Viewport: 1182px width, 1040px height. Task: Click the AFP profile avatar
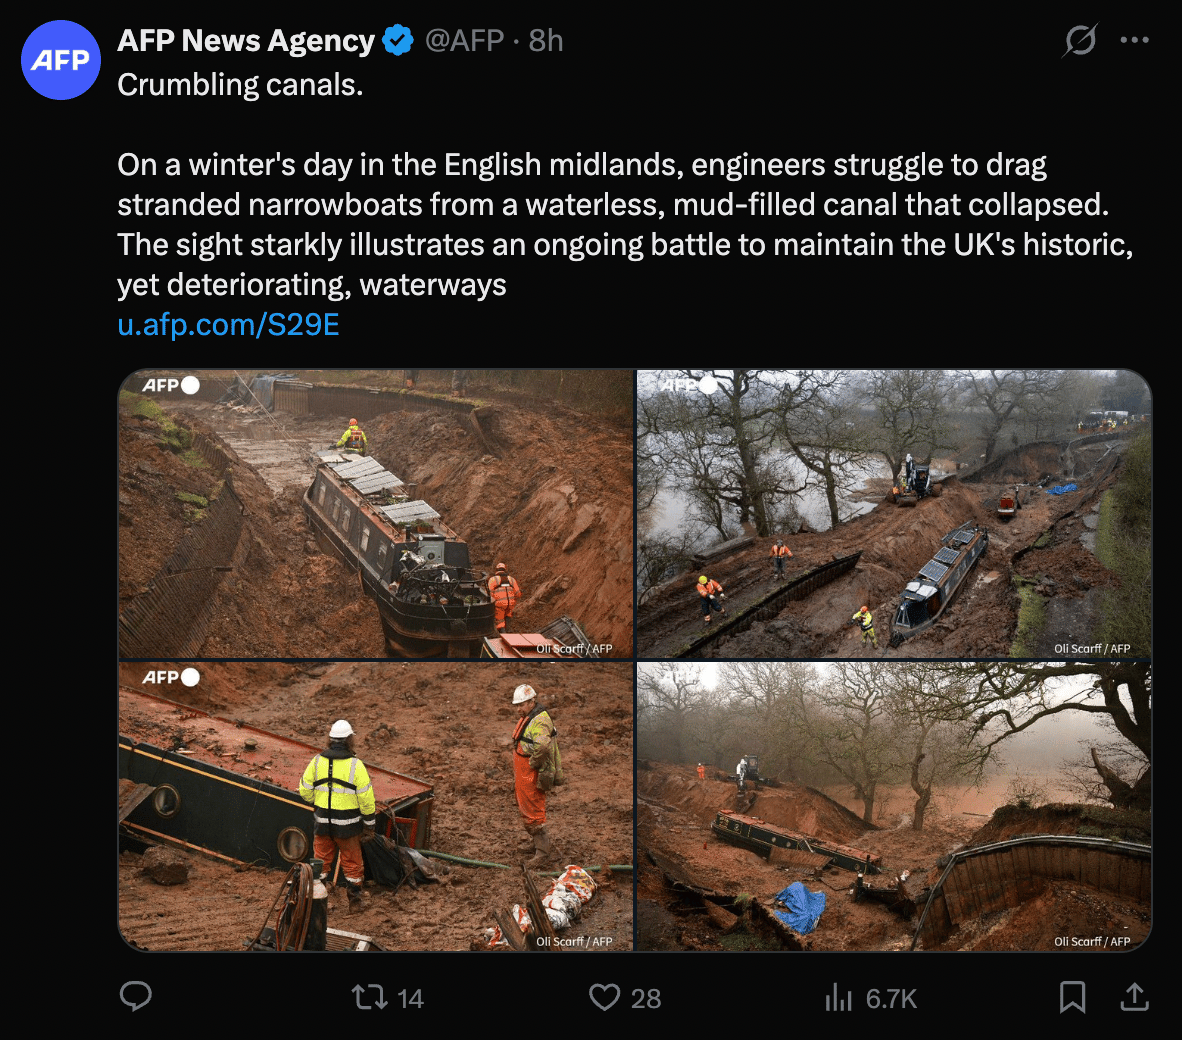point(61,60)
